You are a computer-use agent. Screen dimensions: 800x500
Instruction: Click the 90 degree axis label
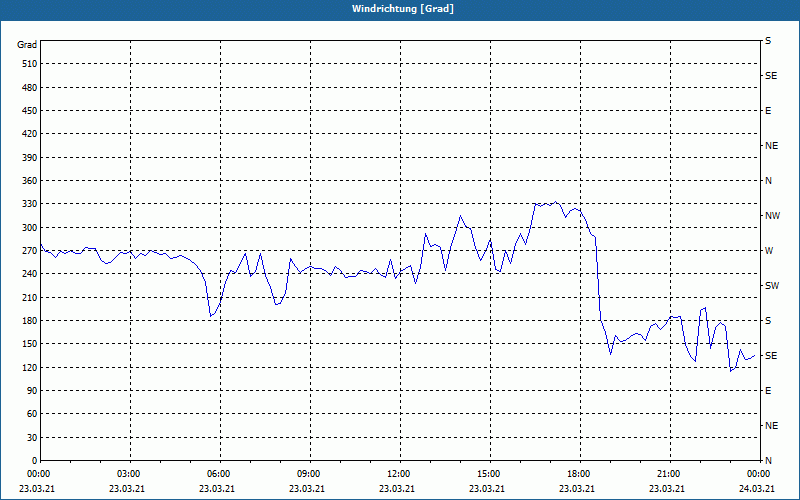tap(32, 391)
